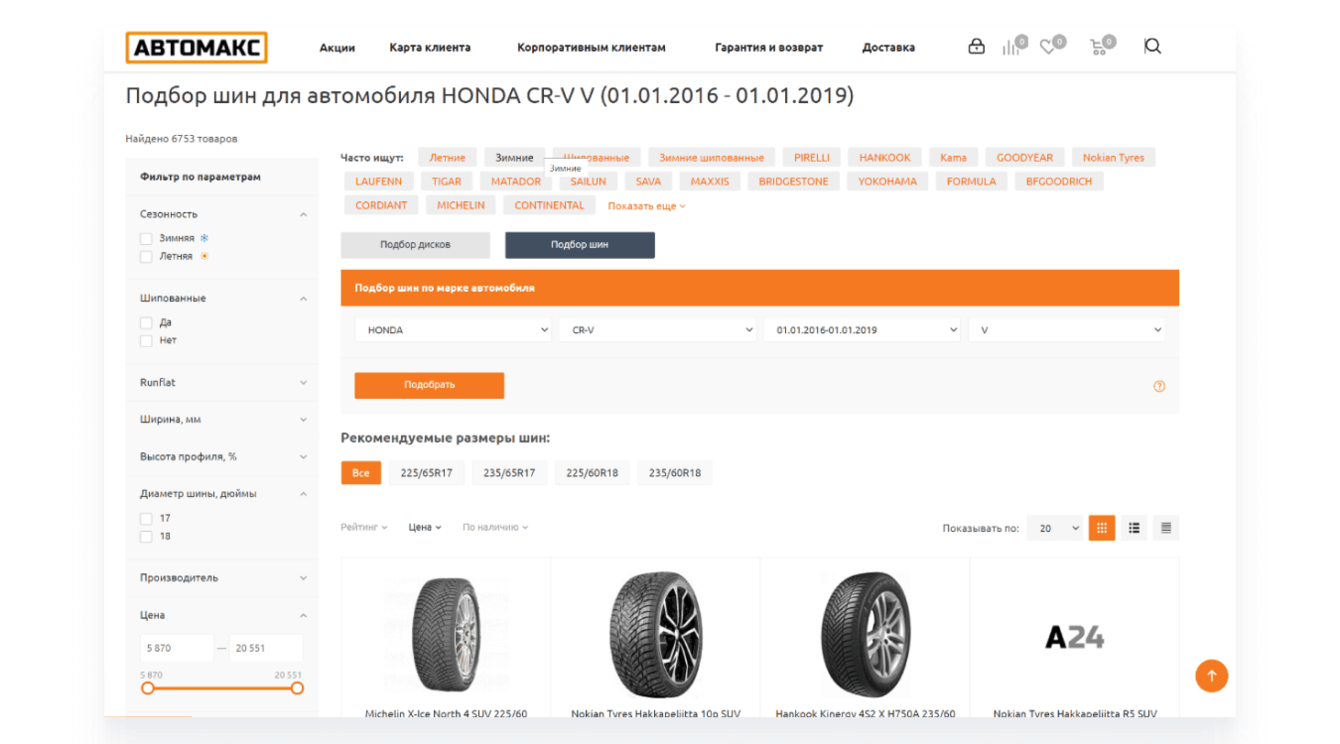Open the Michelin X-Ice North 4 tire image
The width and height of the screenshot is (1340, 744).
(446, 635)
